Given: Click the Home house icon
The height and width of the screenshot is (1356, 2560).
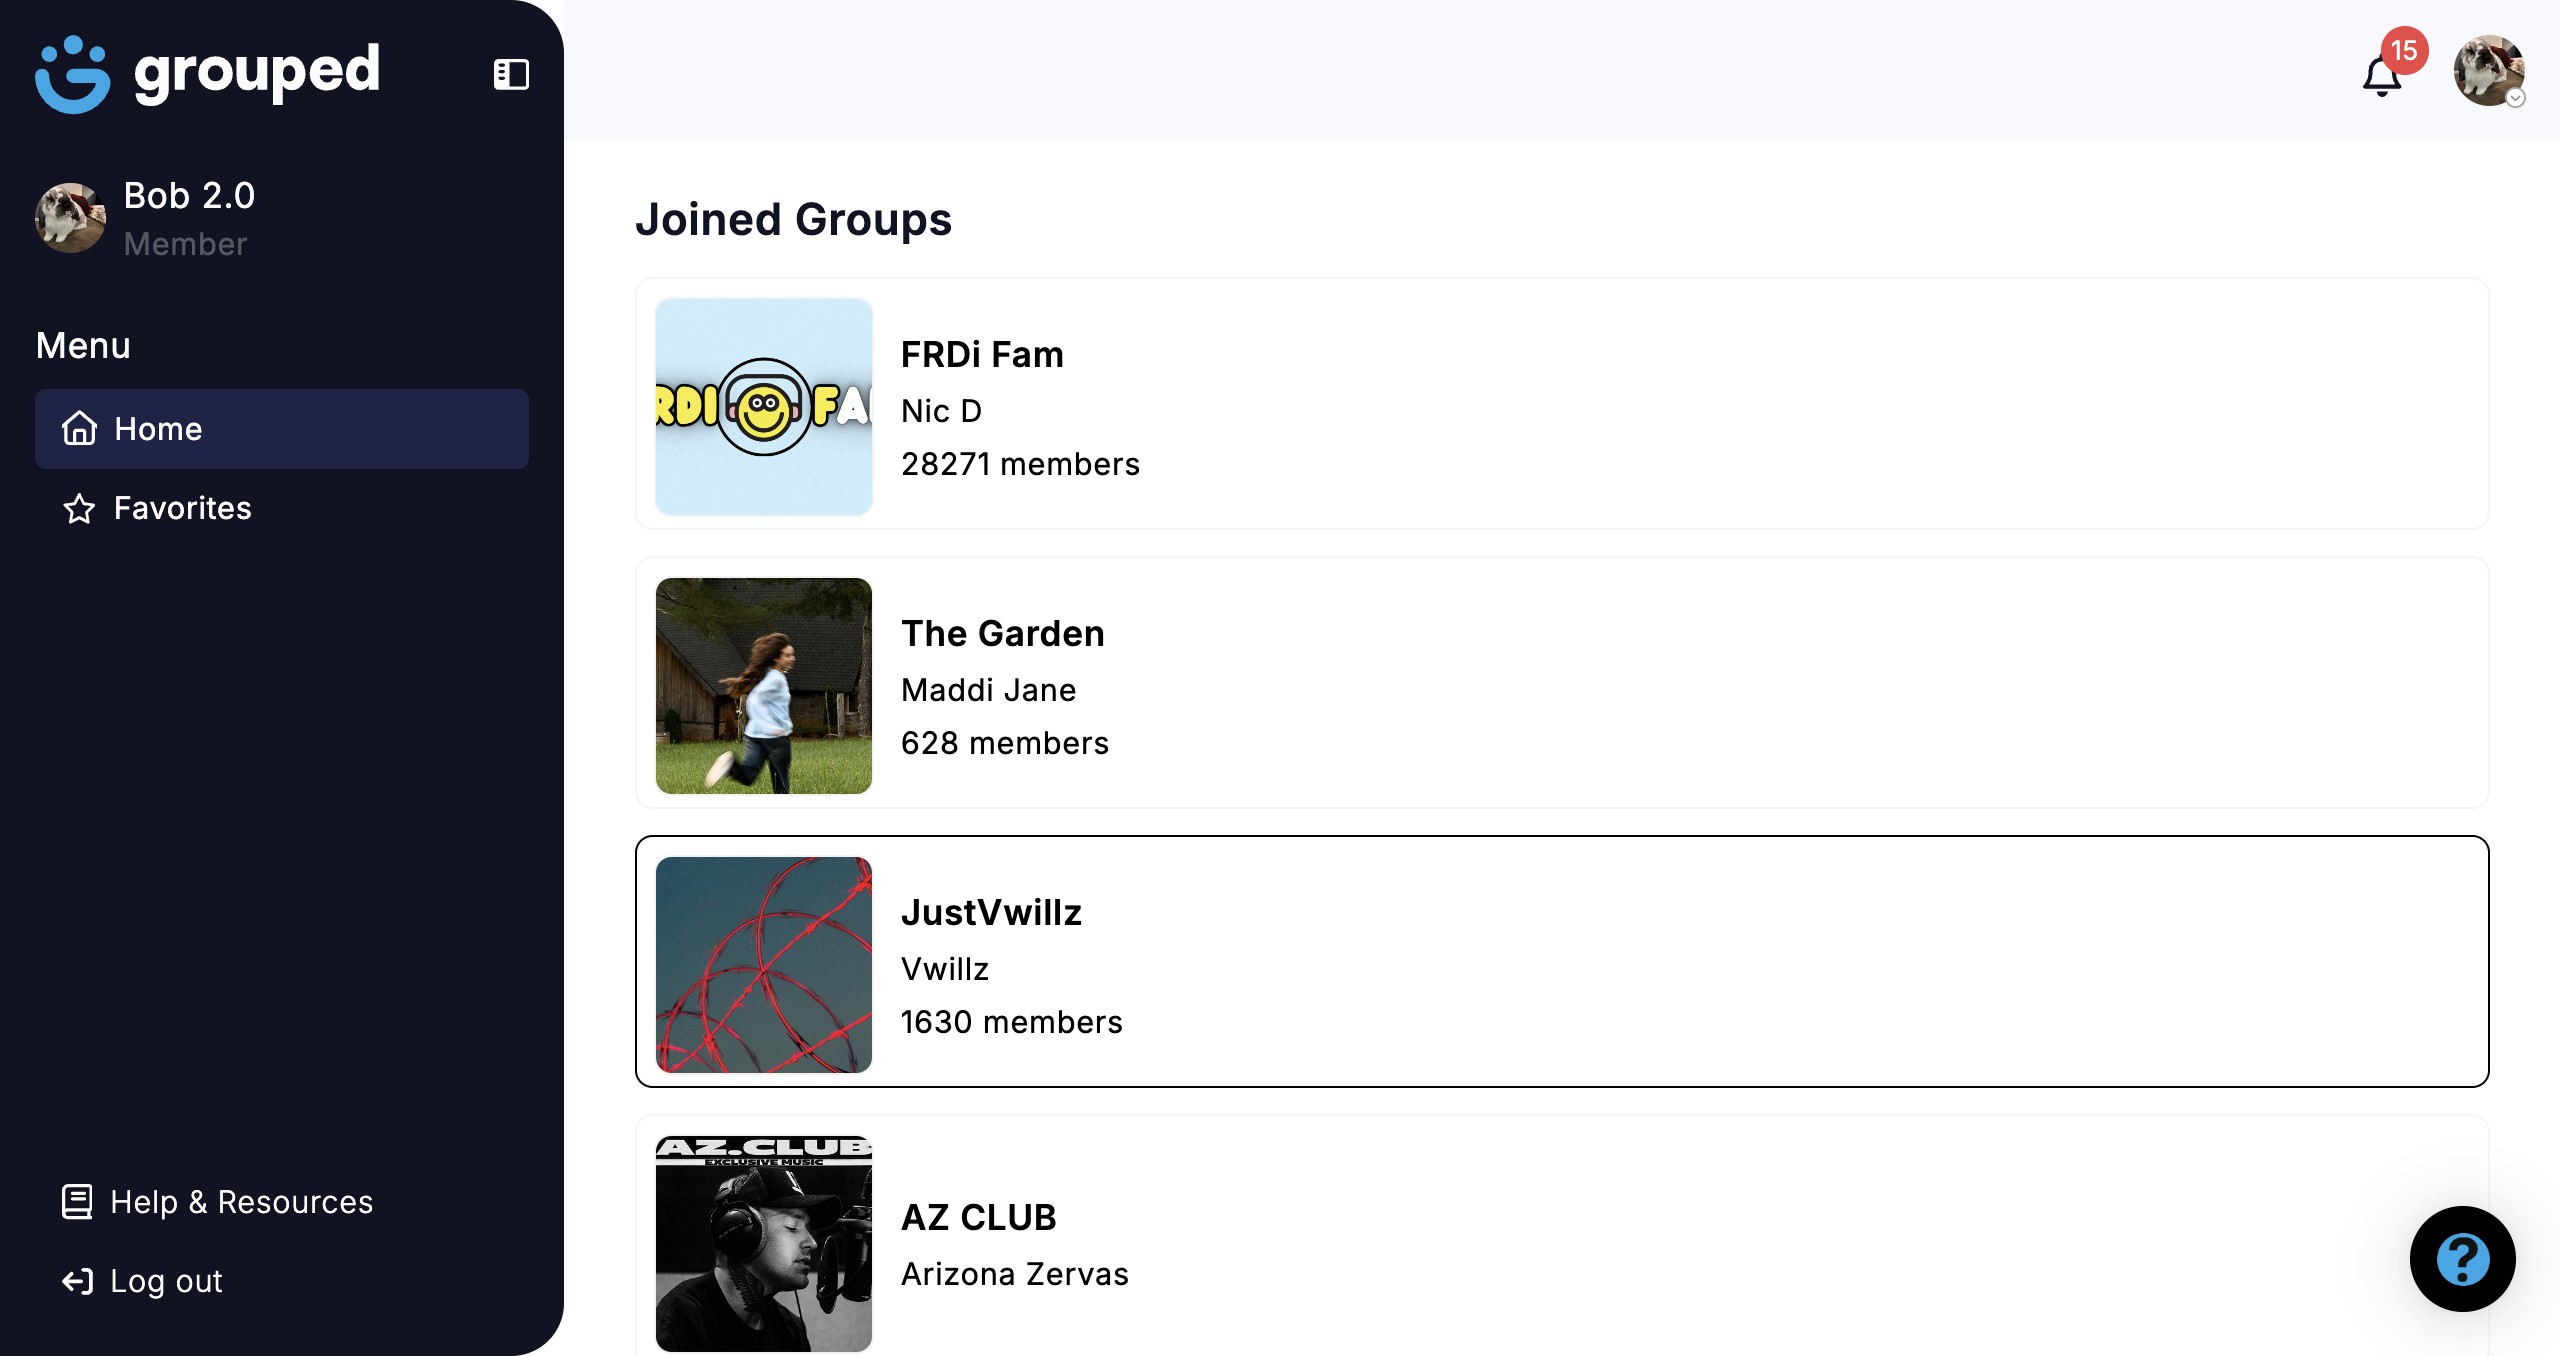Looking at the screenshot, I should pos(79,429).
